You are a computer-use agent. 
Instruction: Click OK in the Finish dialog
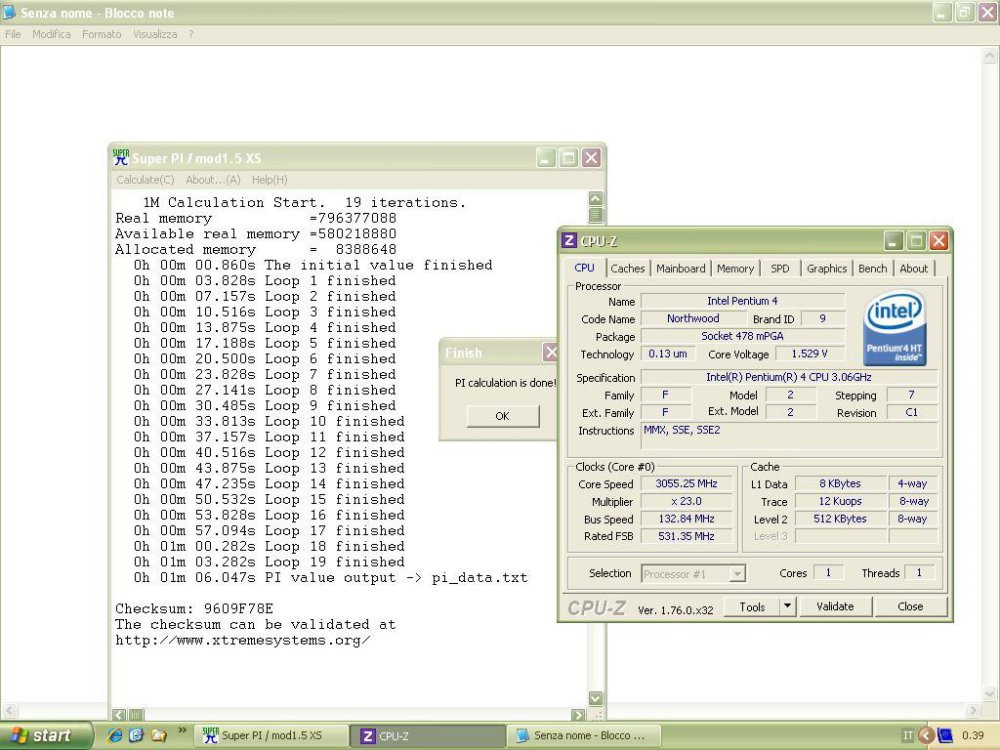[501, 416]
